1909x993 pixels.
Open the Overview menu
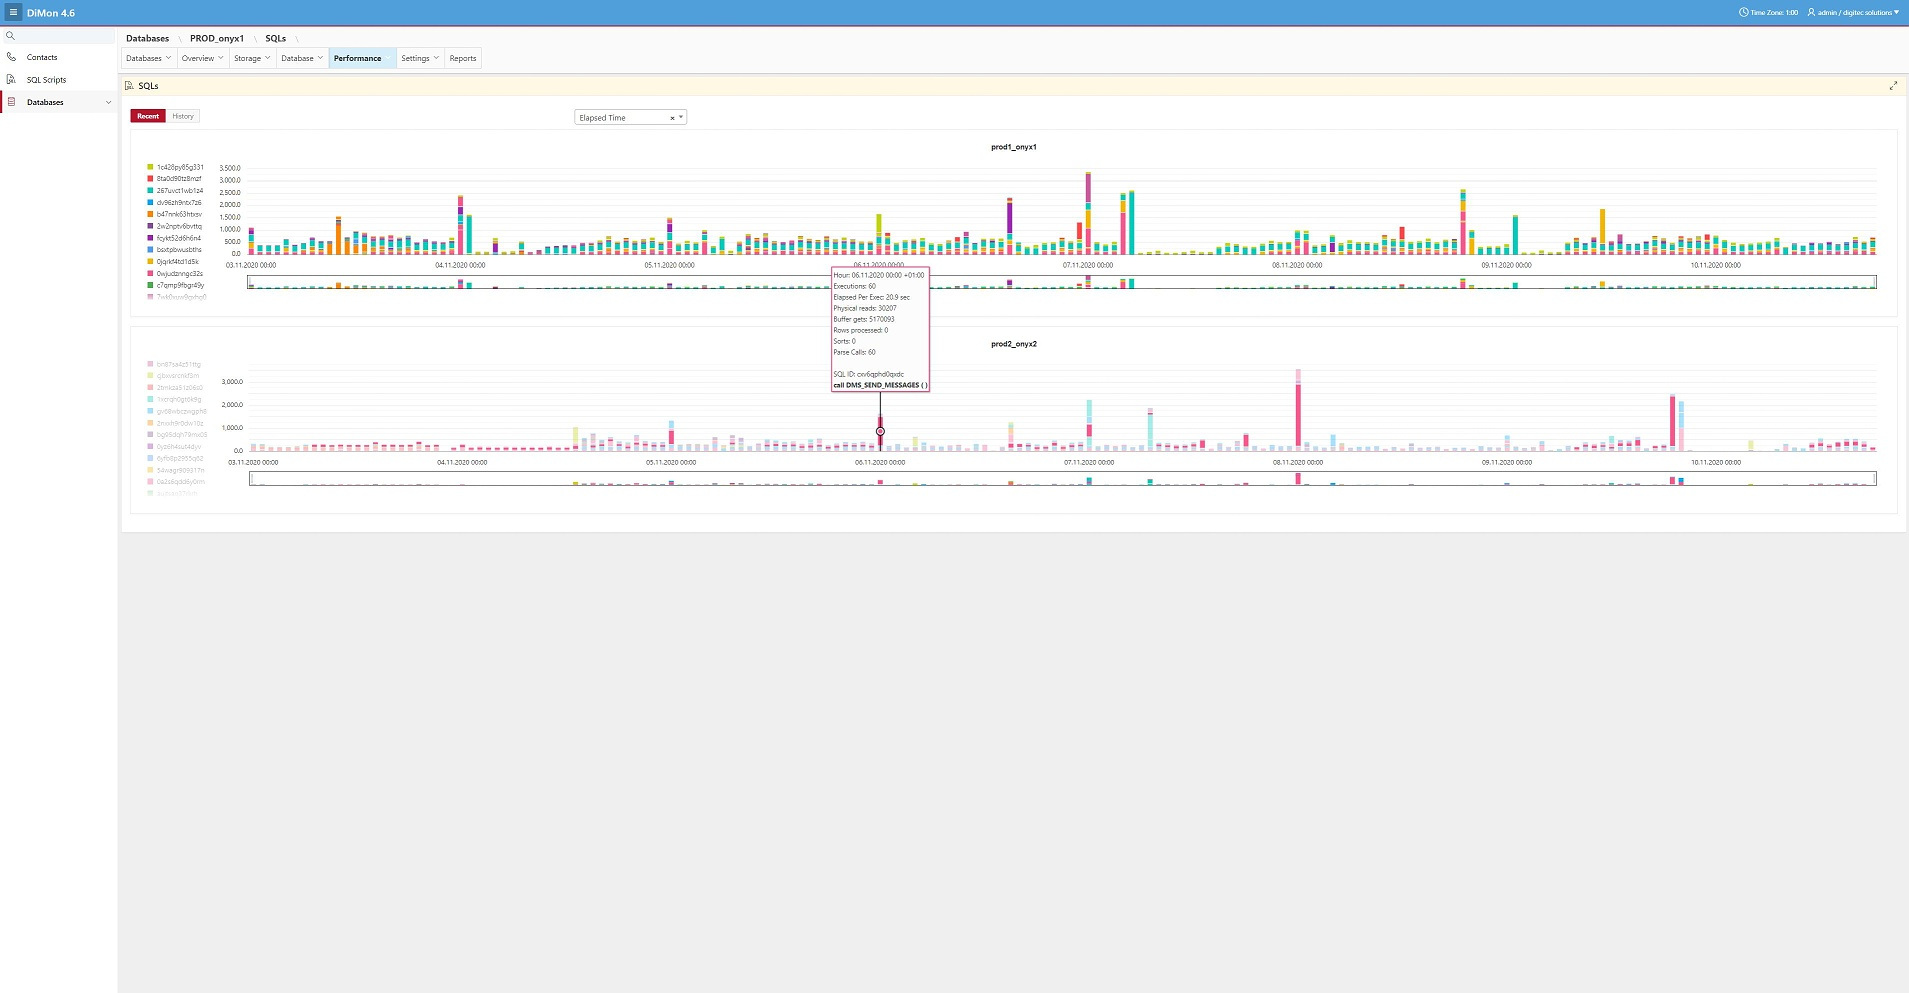(x=202, y=58)
